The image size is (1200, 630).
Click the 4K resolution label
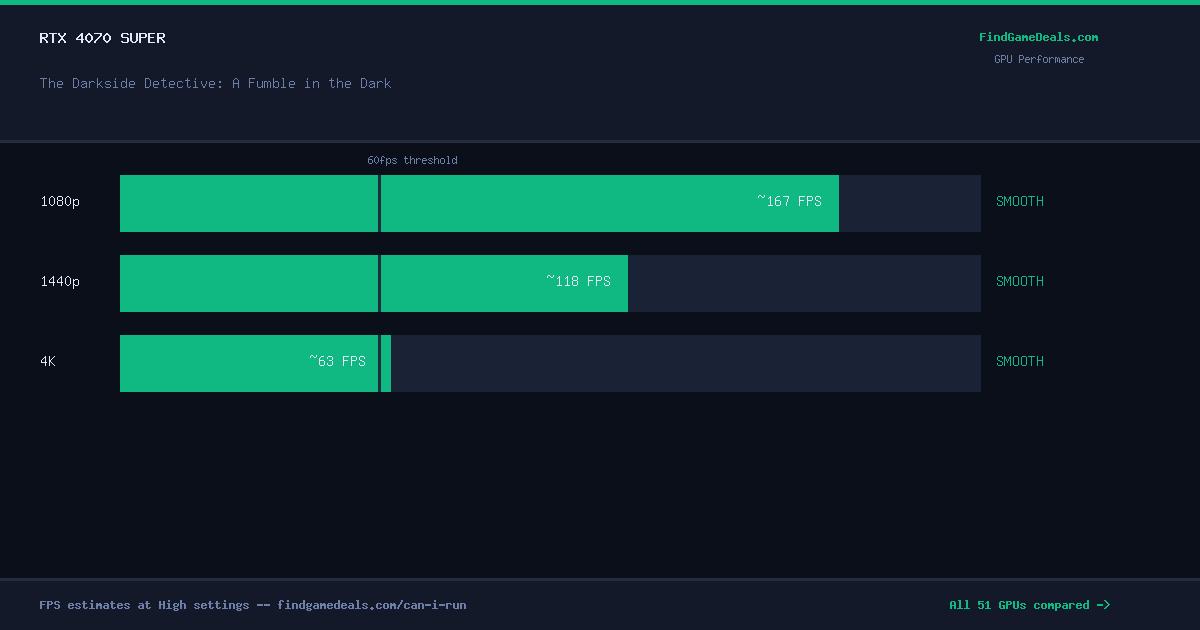pos(48,361)
